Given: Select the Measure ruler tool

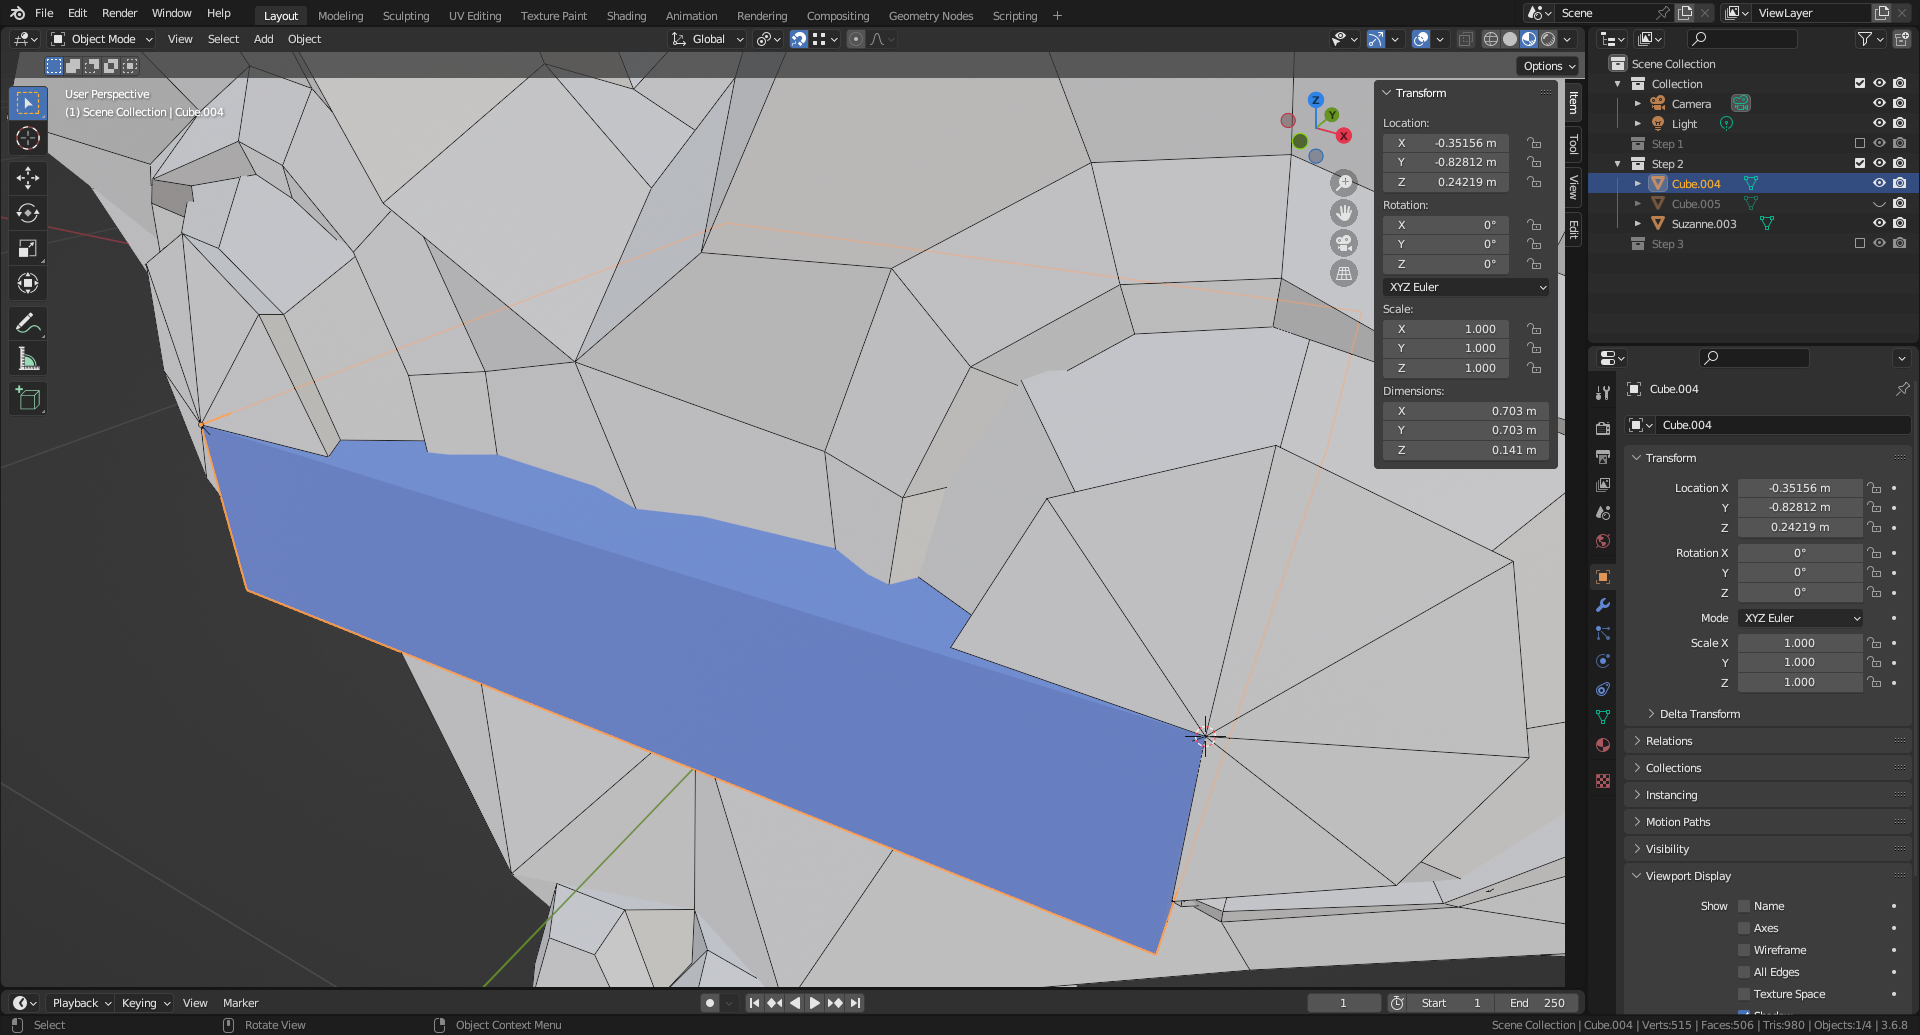Looking at the screenshot, I should [x=28, y=358].
